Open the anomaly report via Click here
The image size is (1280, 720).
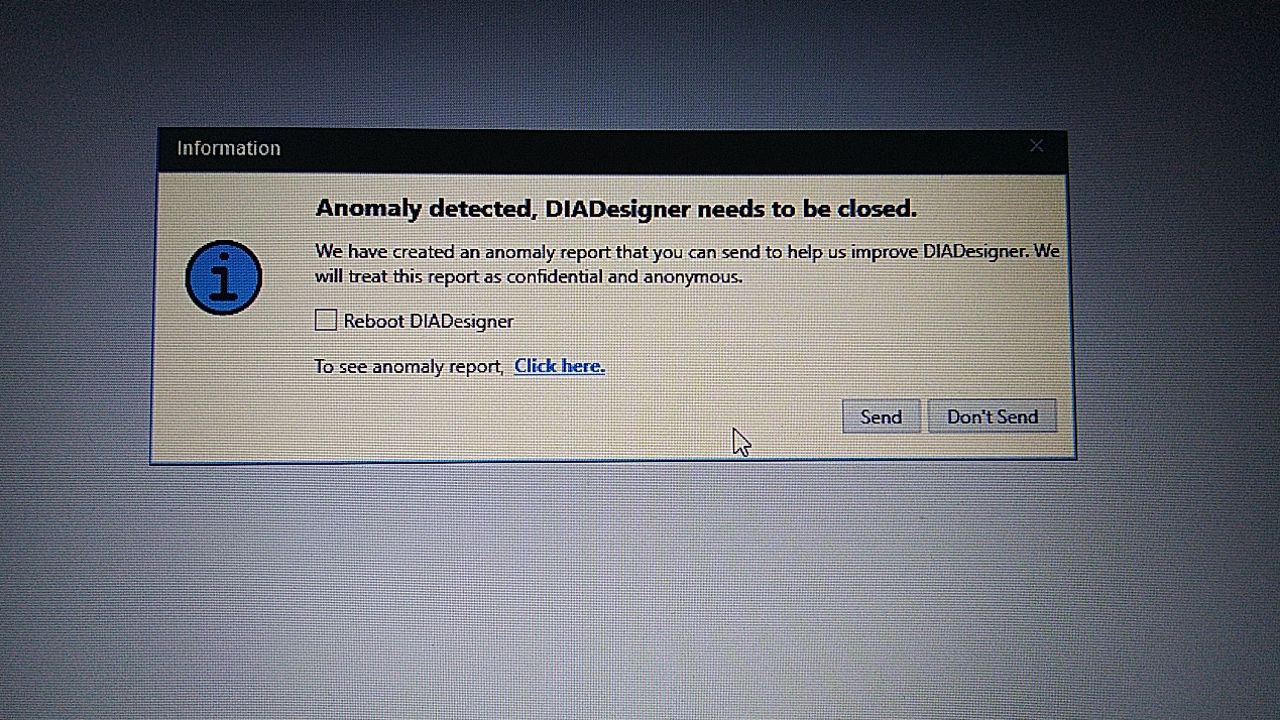(x=559, y=366)
